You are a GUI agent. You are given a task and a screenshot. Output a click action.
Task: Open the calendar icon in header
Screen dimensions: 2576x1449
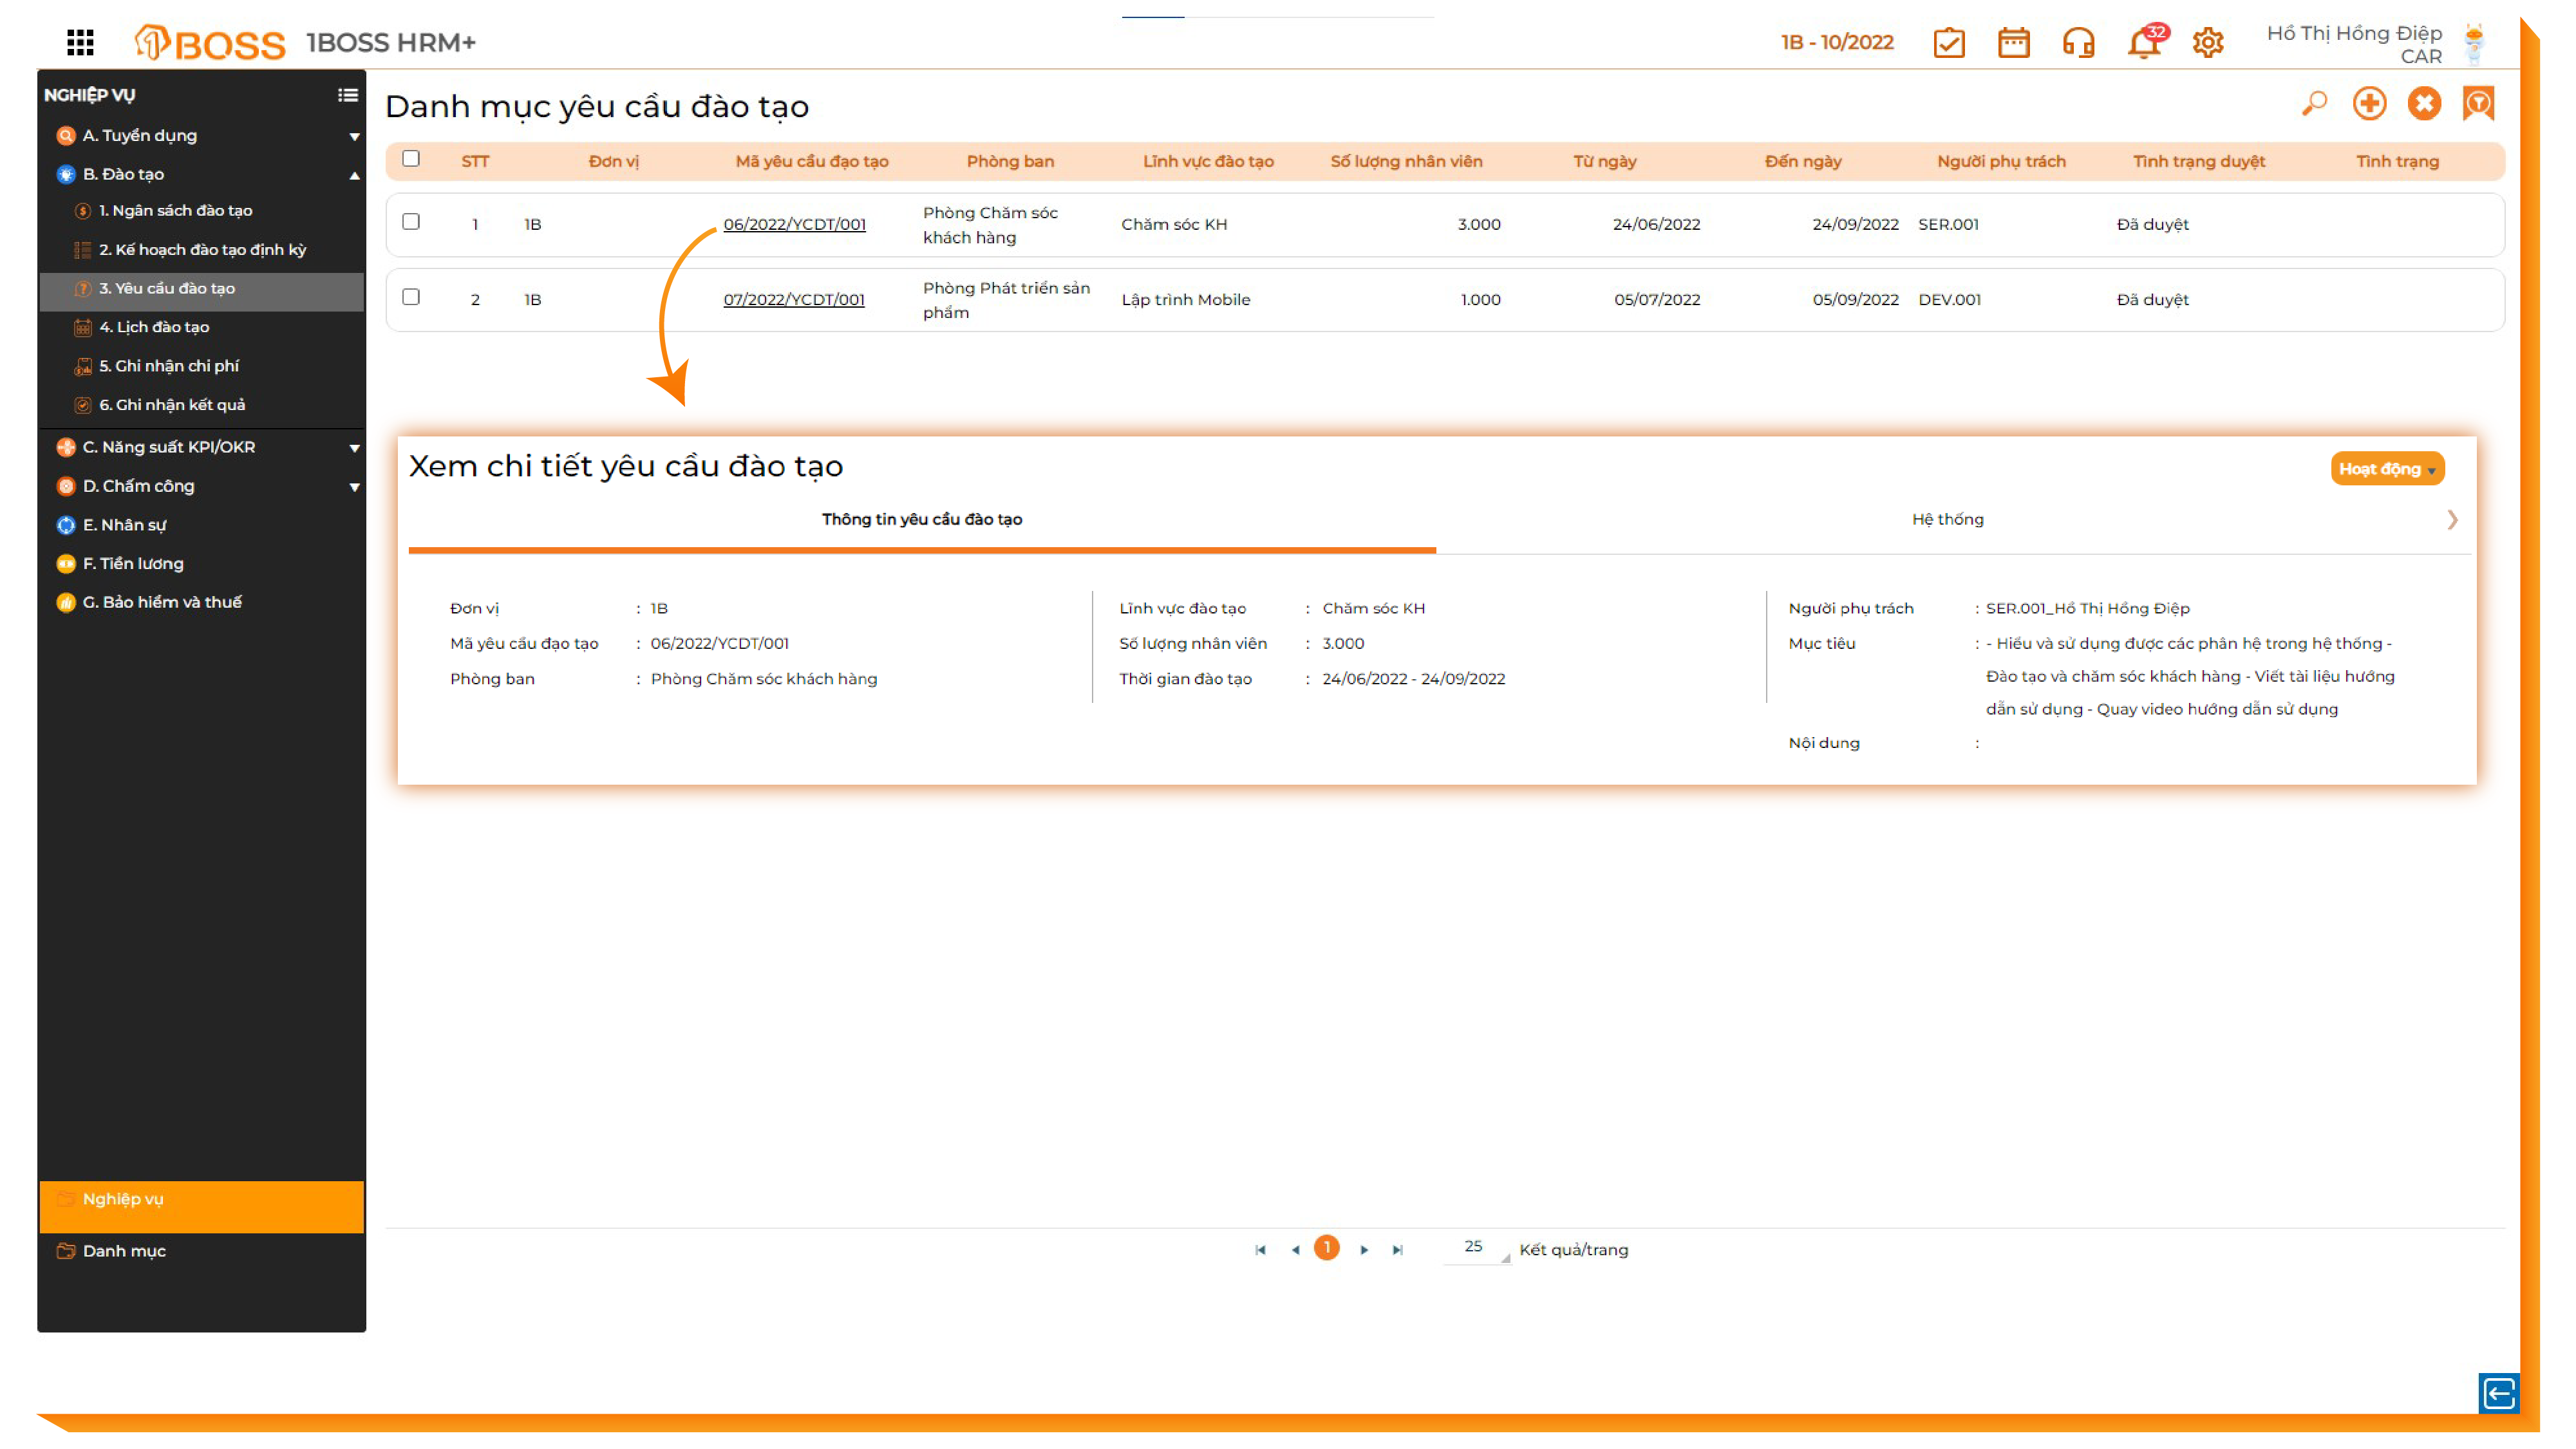point(2013,43)
